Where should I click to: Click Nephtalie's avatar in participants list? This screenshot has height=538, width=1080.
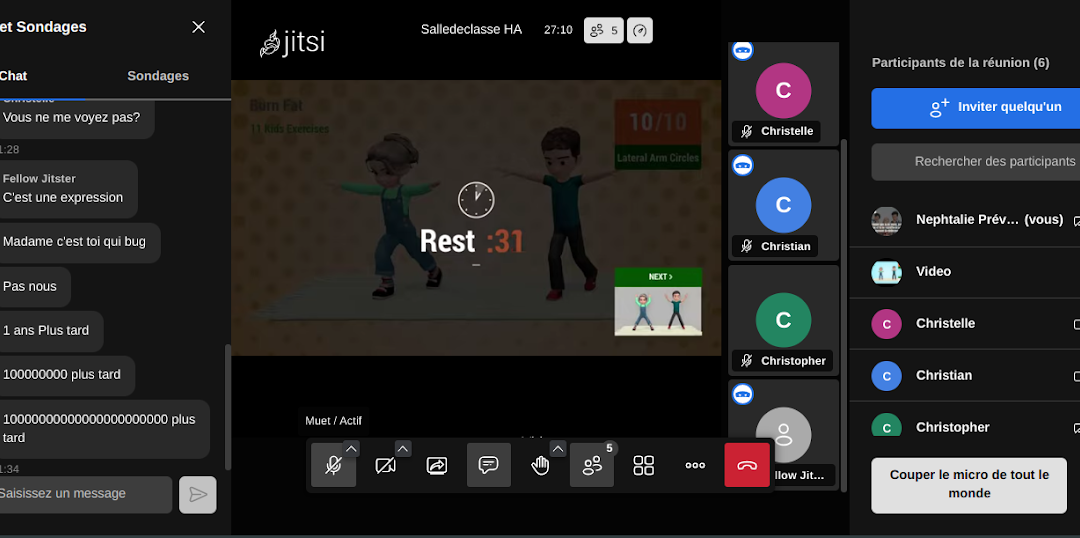tap(886, 220)
